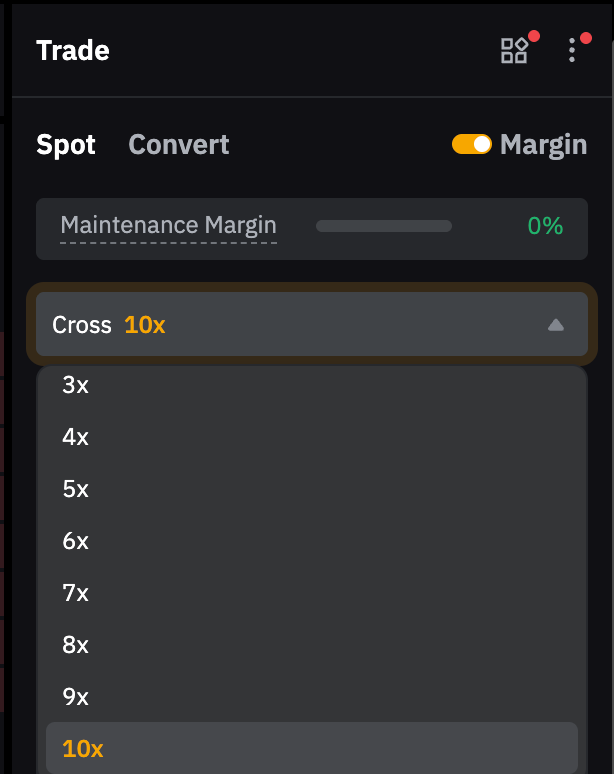This screenshot has height=774, width=614.
Task: Click the Margin label text
Action: point(543,145)
